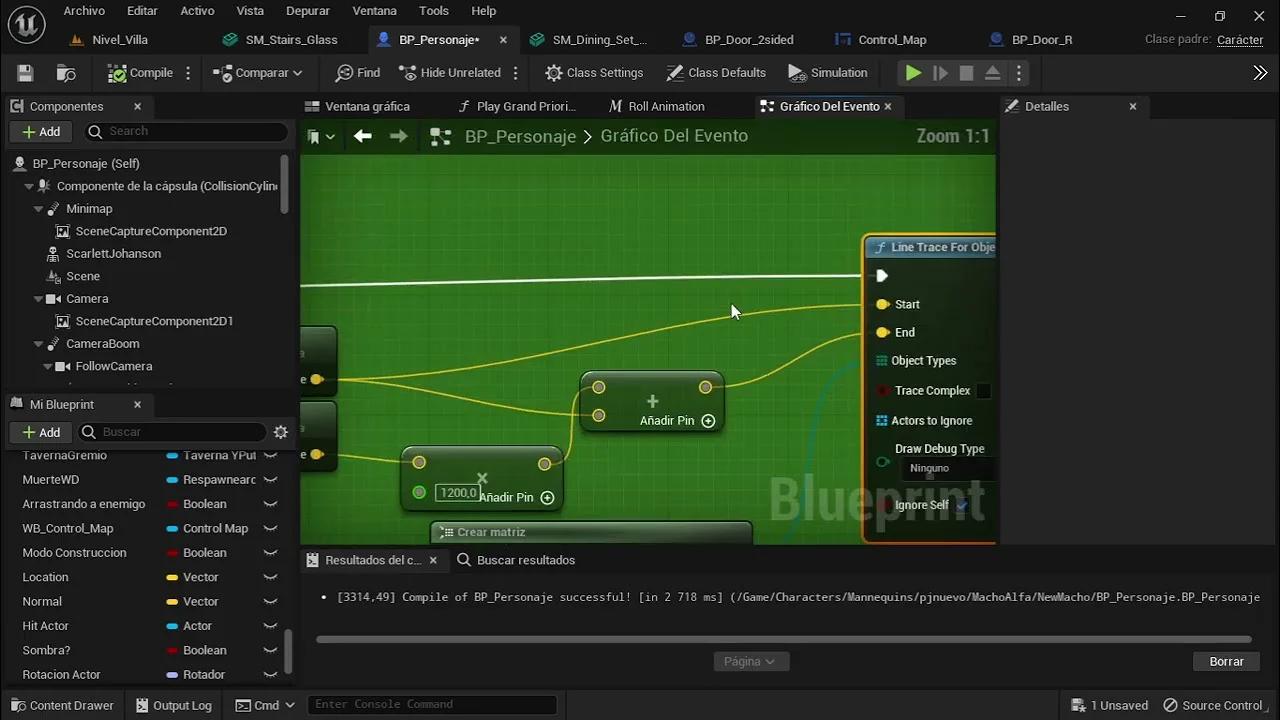Open the Página dropdown below compile results
1280x720 pixels.
pyautogui.click(x=751, y=661)
